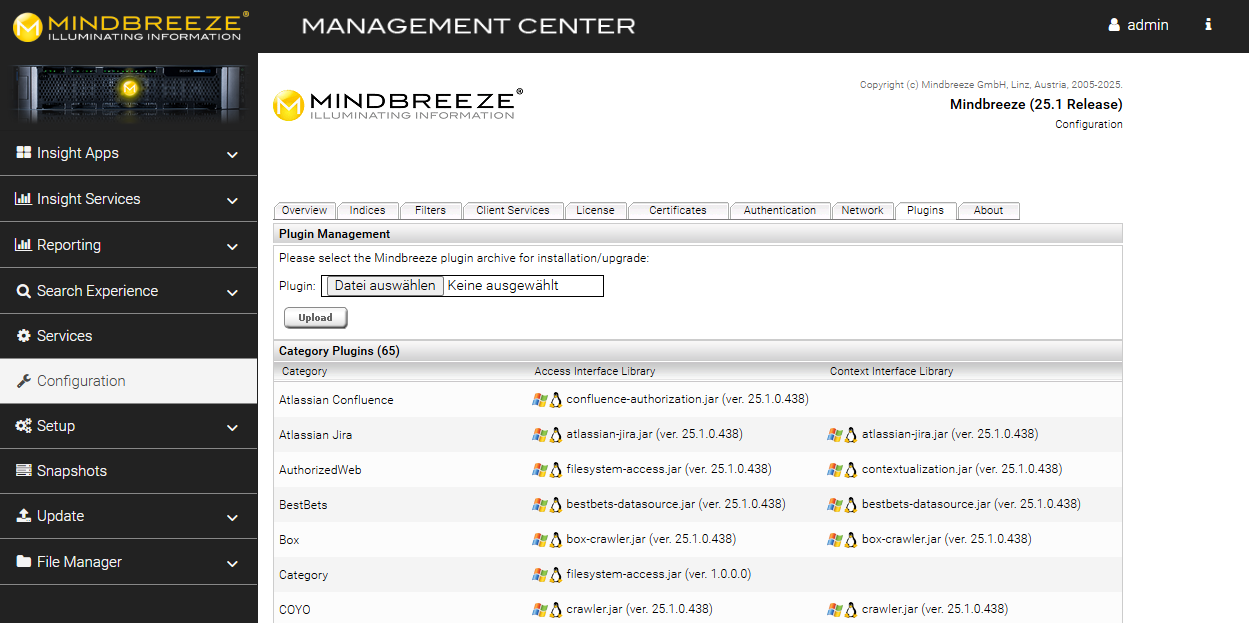This screenshot has height=623, width=1249.
Task: Go to the Authentication tab
Action: pos(779,211)
